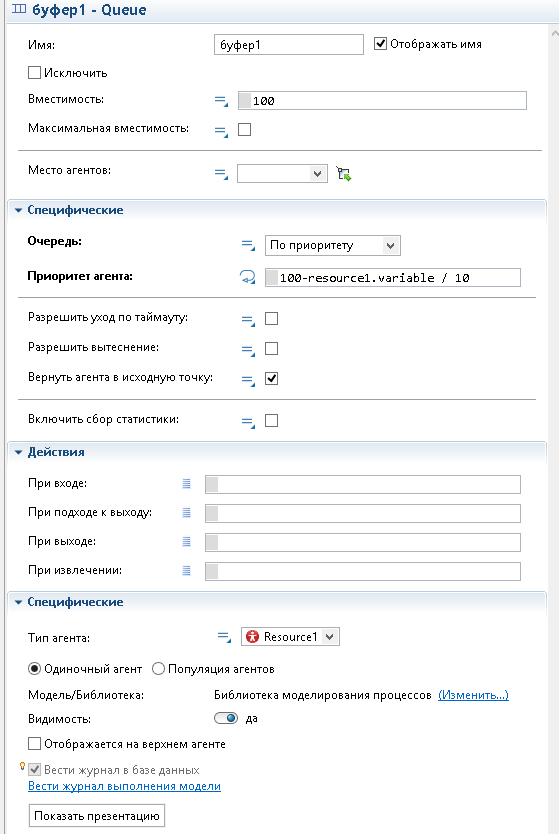The width and height of the screenshot is (559, 834).
Task: Click the graphical picker icon next to Место агентов
Action: point(344,173)
